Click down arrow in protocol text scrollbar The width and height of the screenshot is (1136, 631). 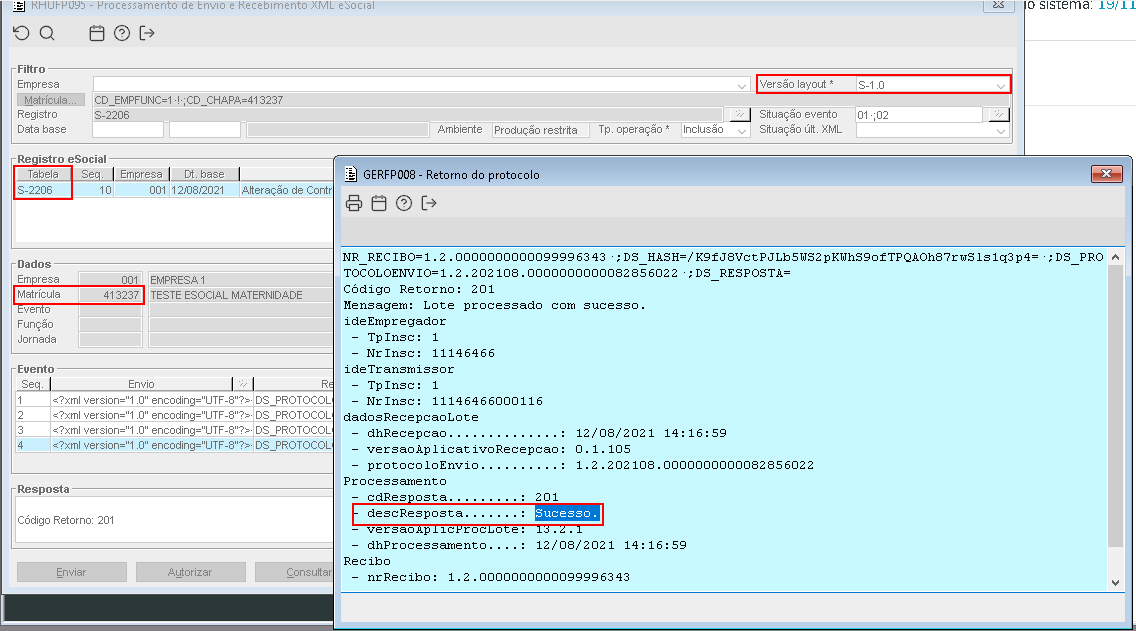click(x=1116, y=582)
